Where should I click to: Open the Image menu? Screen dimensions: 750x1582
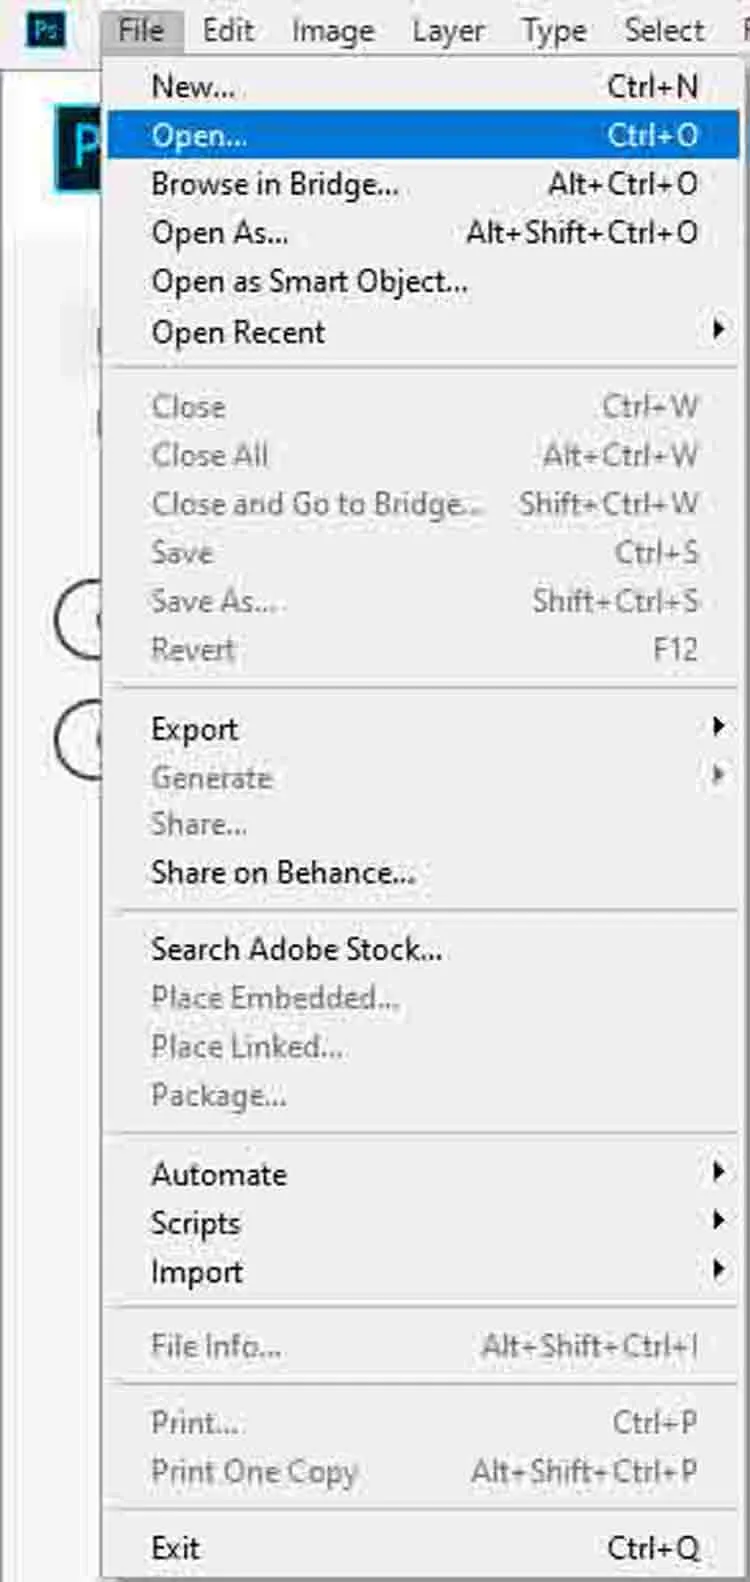point(332,29)
